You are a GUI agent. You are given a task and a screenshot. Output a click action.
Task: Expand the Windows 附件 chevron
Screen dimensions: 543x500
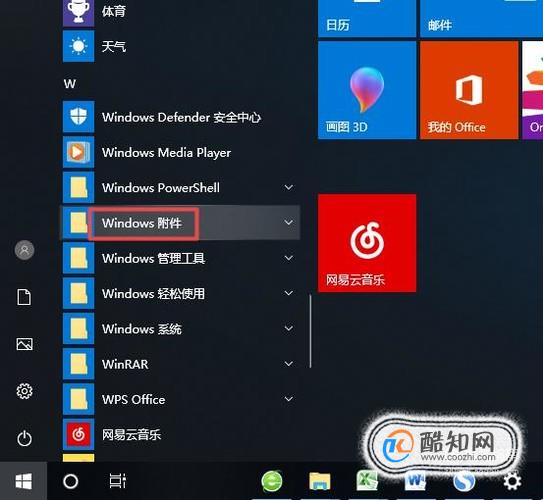click(288, 222)
